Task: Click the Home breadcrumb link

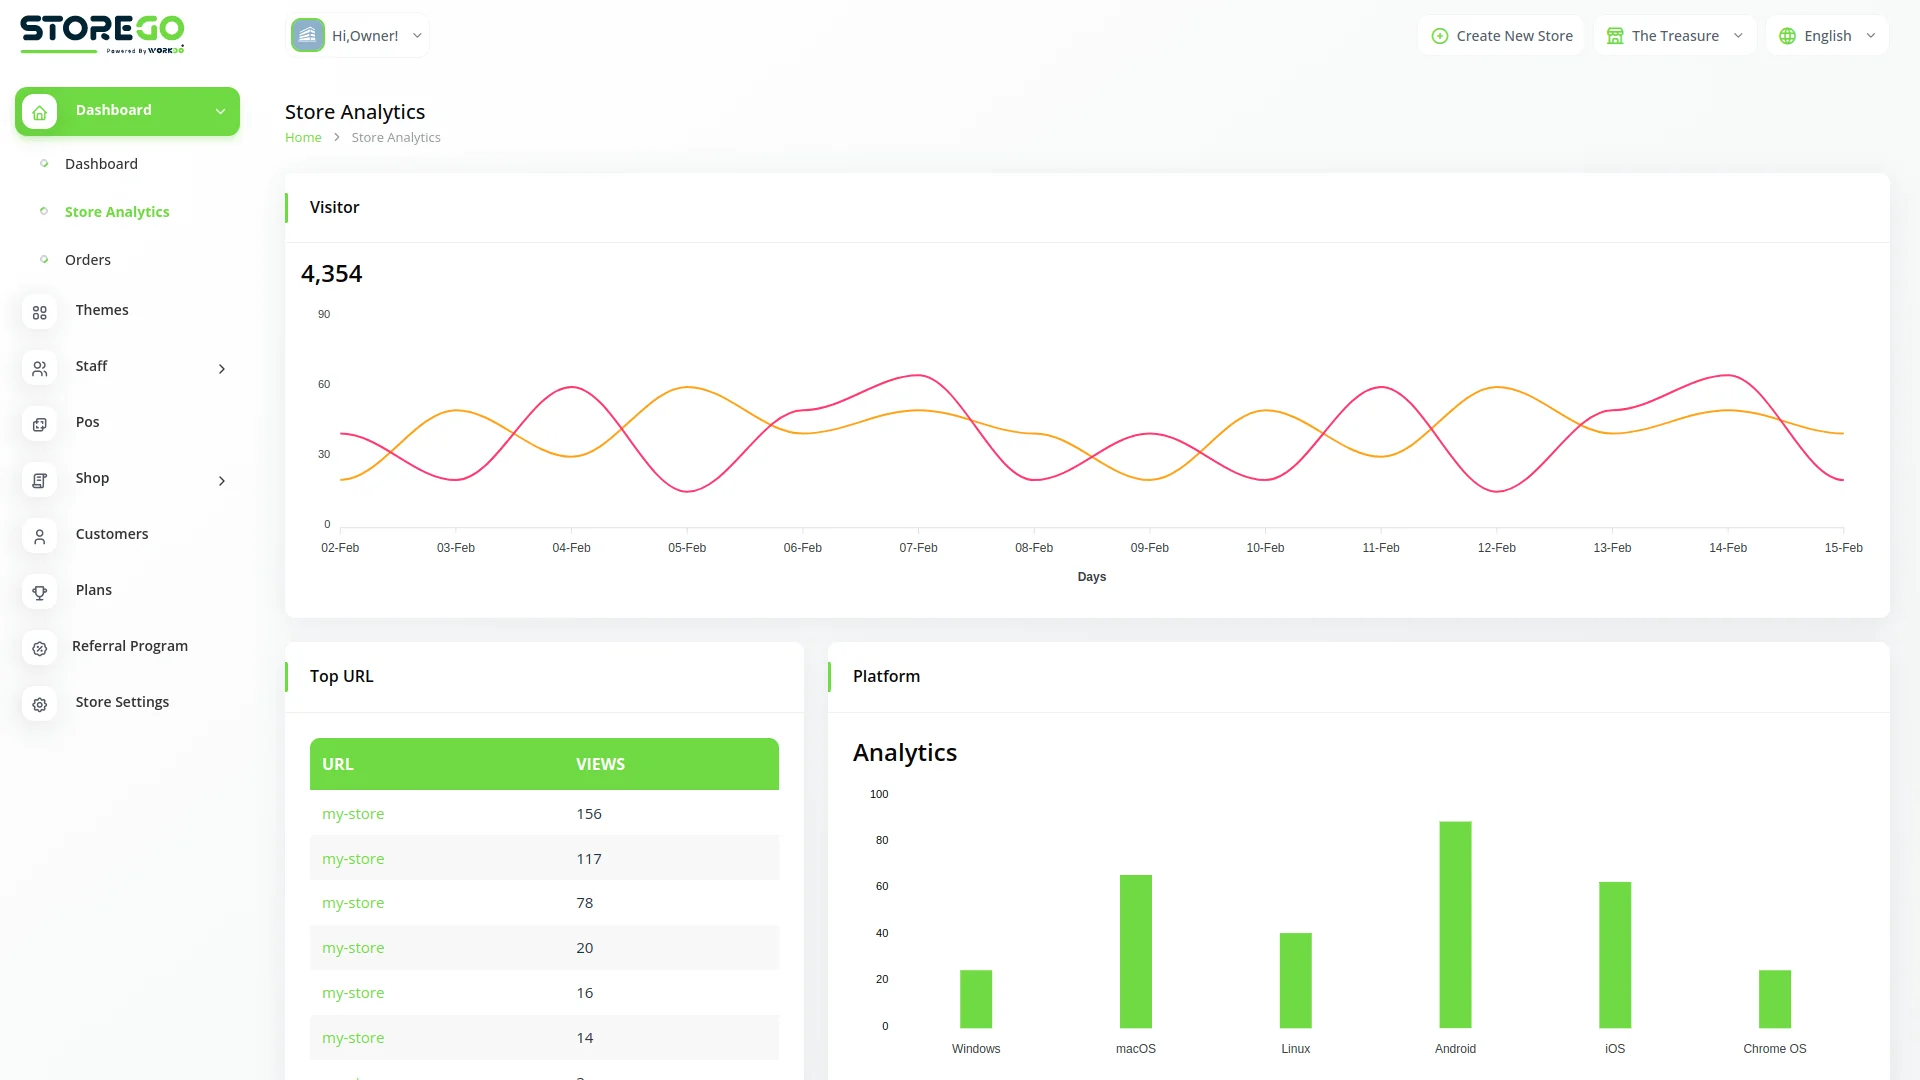Action: coord(303,138)
